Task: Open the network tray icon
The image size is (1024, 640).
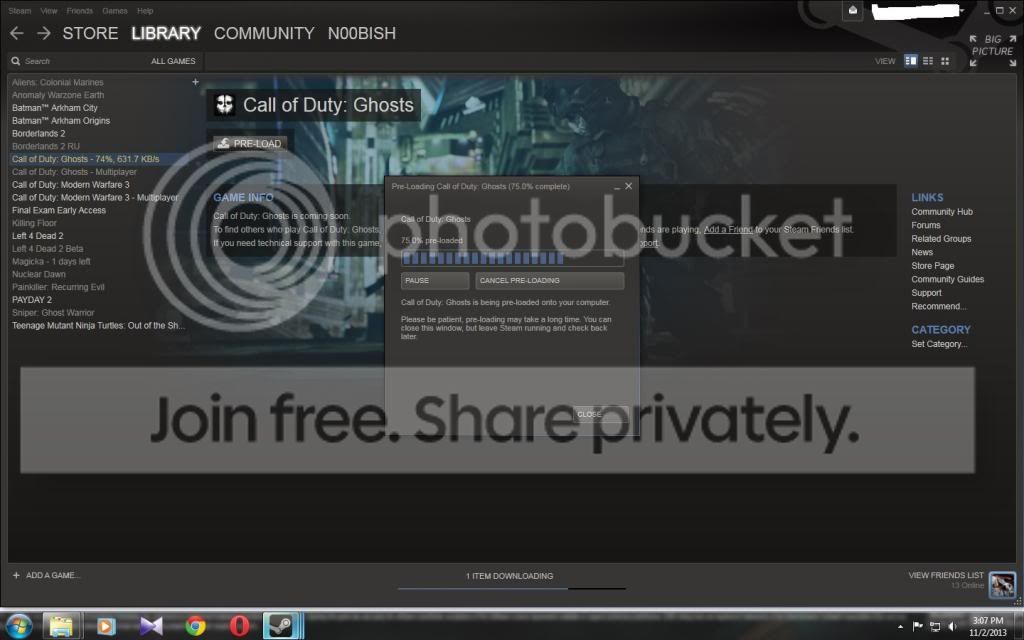Action: coord(935,626)
